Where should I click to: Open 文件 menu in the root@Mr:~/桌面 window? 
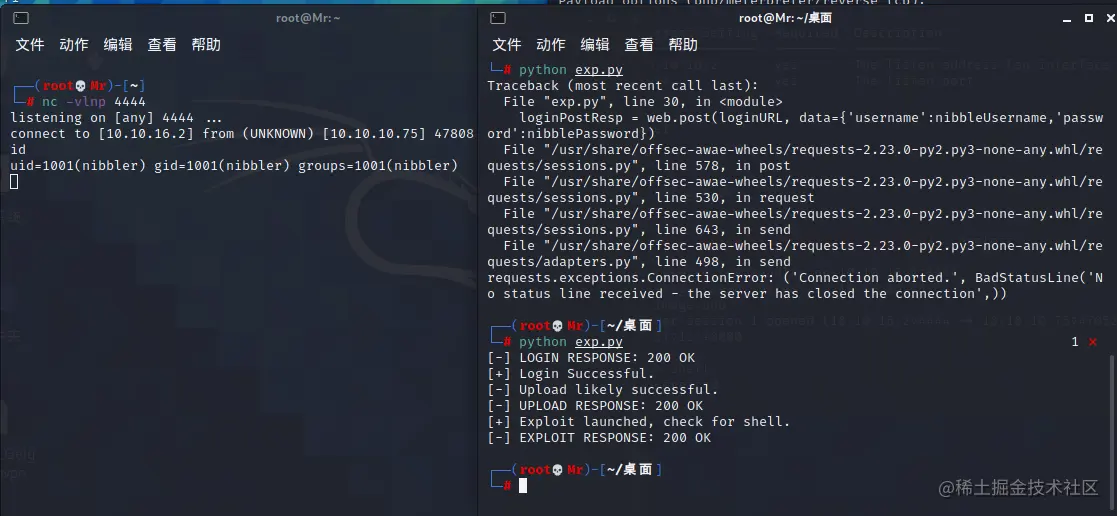pyautogui.click(x=507, y=44)
